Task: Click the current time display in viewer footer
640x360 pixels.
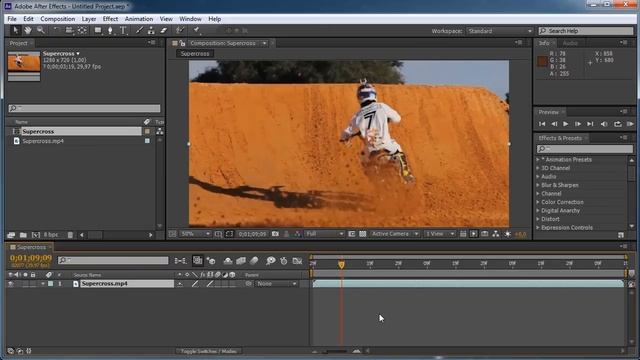Action: coord(252,234)
